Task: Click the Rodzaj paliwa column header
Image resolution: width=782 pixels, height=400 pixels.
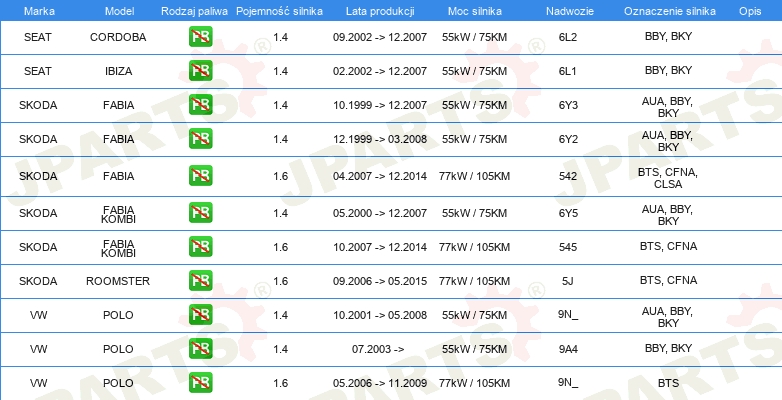Action: tap(194, 11)
